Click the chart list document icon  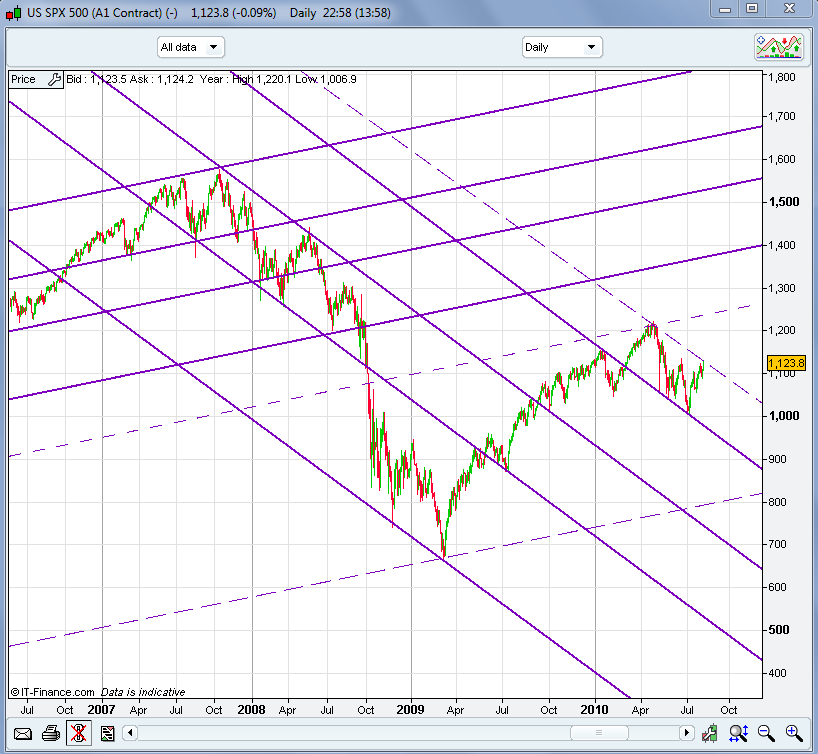(107, 734)
